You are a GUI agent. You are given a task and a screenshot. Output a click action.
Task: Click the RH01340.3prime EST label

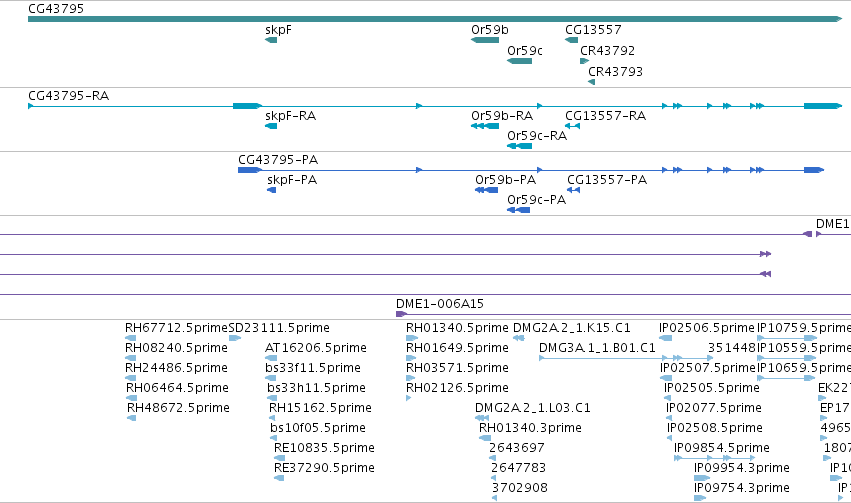530,428
